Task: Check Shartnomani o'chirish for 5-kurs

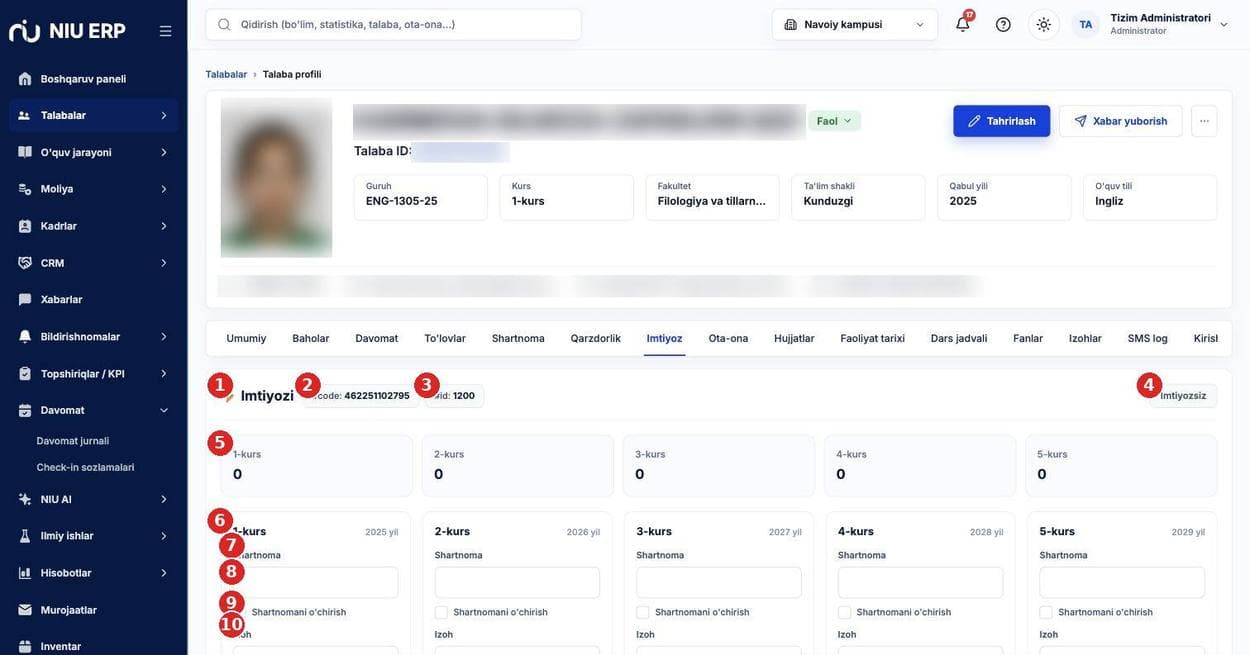Action: [1046, 612]
